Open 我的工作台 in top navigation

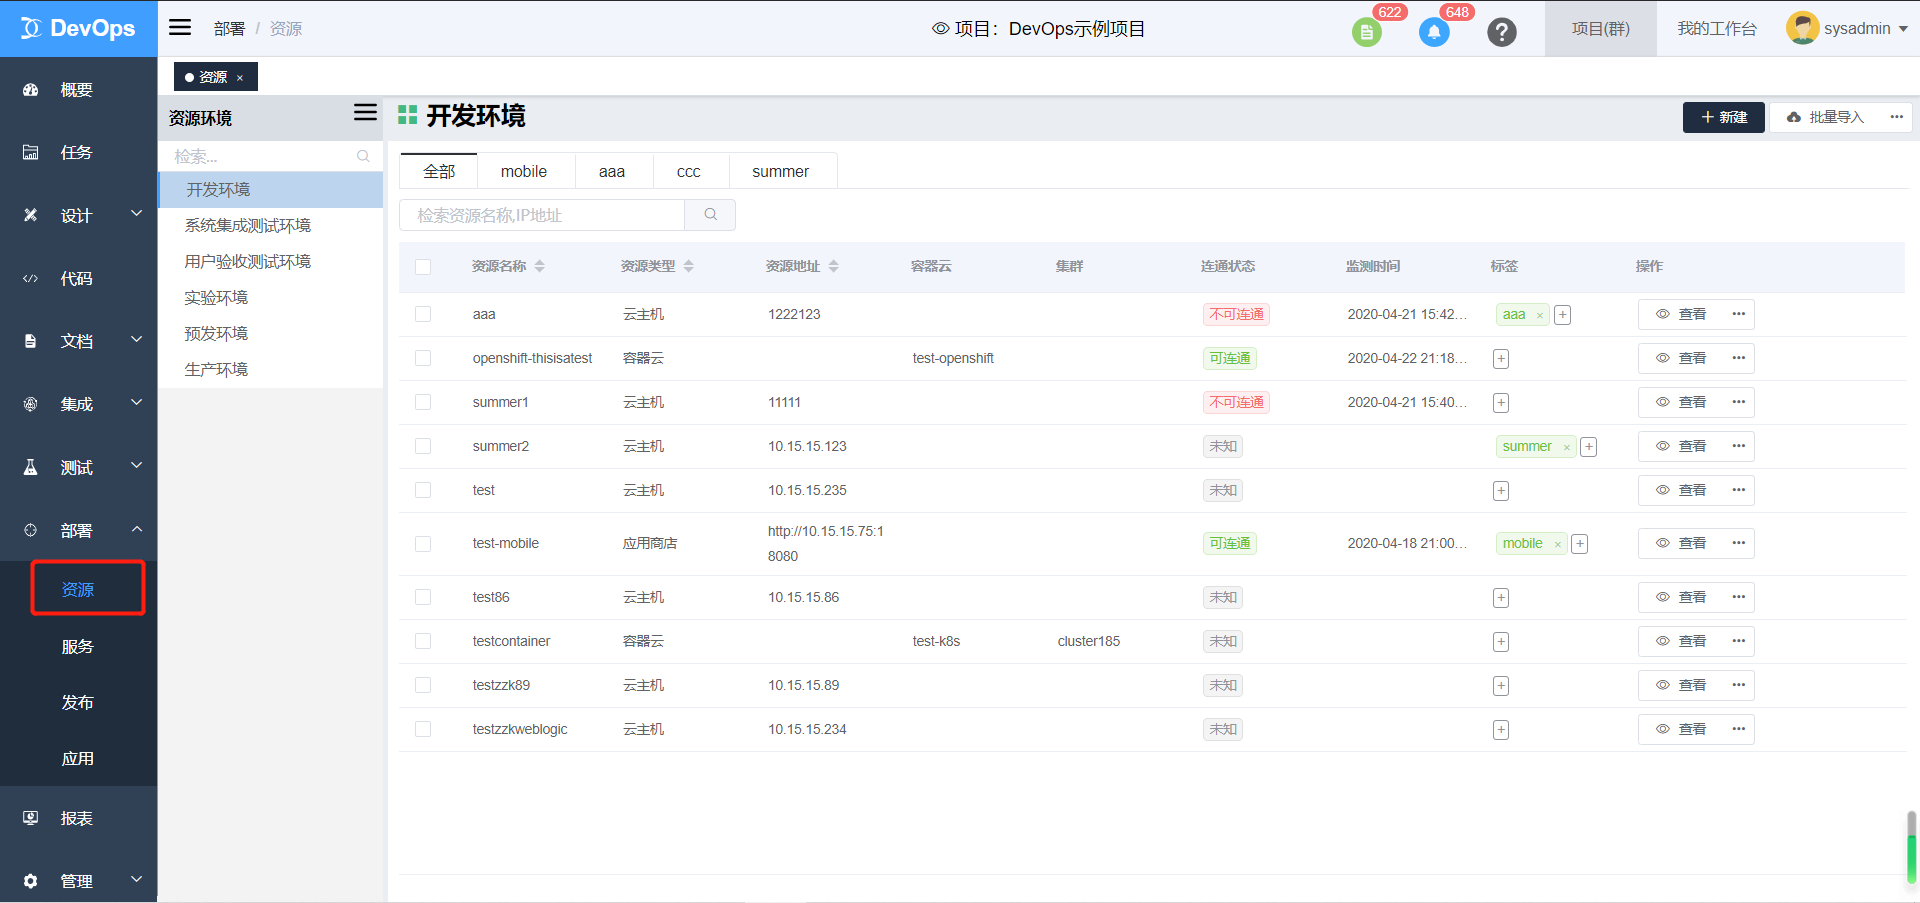coord(1717,28)
